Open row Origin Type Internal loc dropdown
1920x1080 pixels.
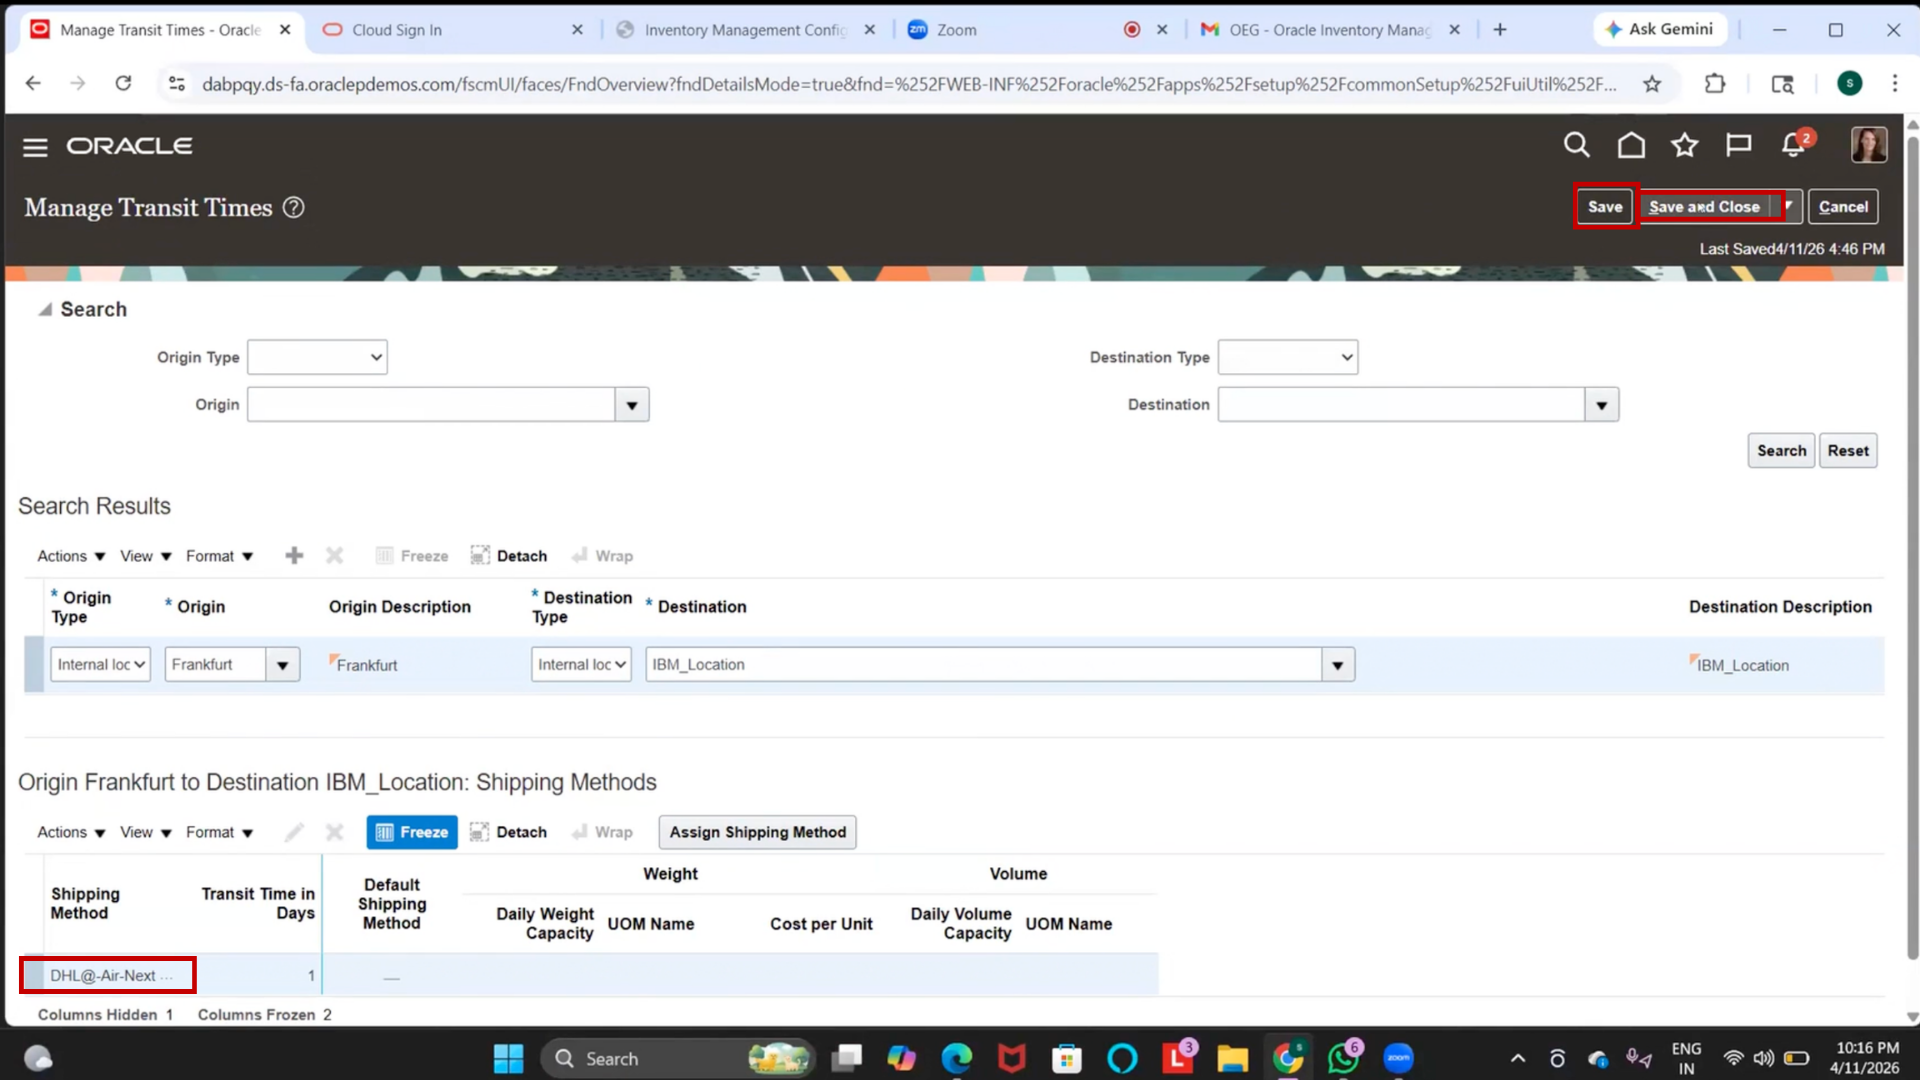click(100, 665)
